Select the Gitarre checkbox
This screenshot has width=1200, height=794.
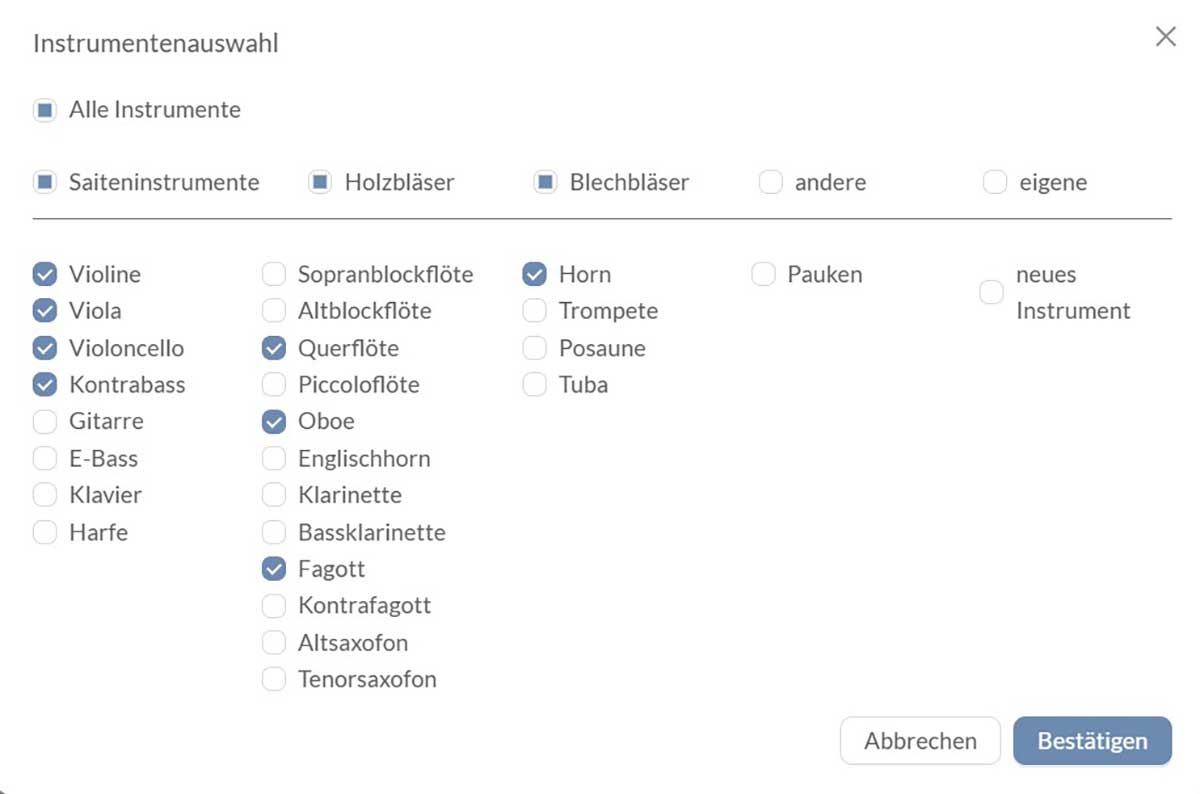coord(45,422)
